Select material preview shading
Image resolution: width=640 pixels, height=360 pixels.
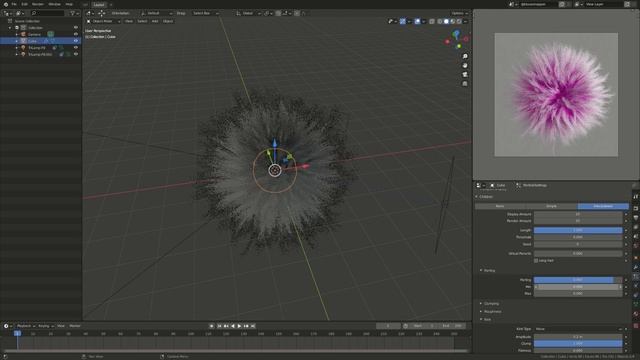coord(453,21)
